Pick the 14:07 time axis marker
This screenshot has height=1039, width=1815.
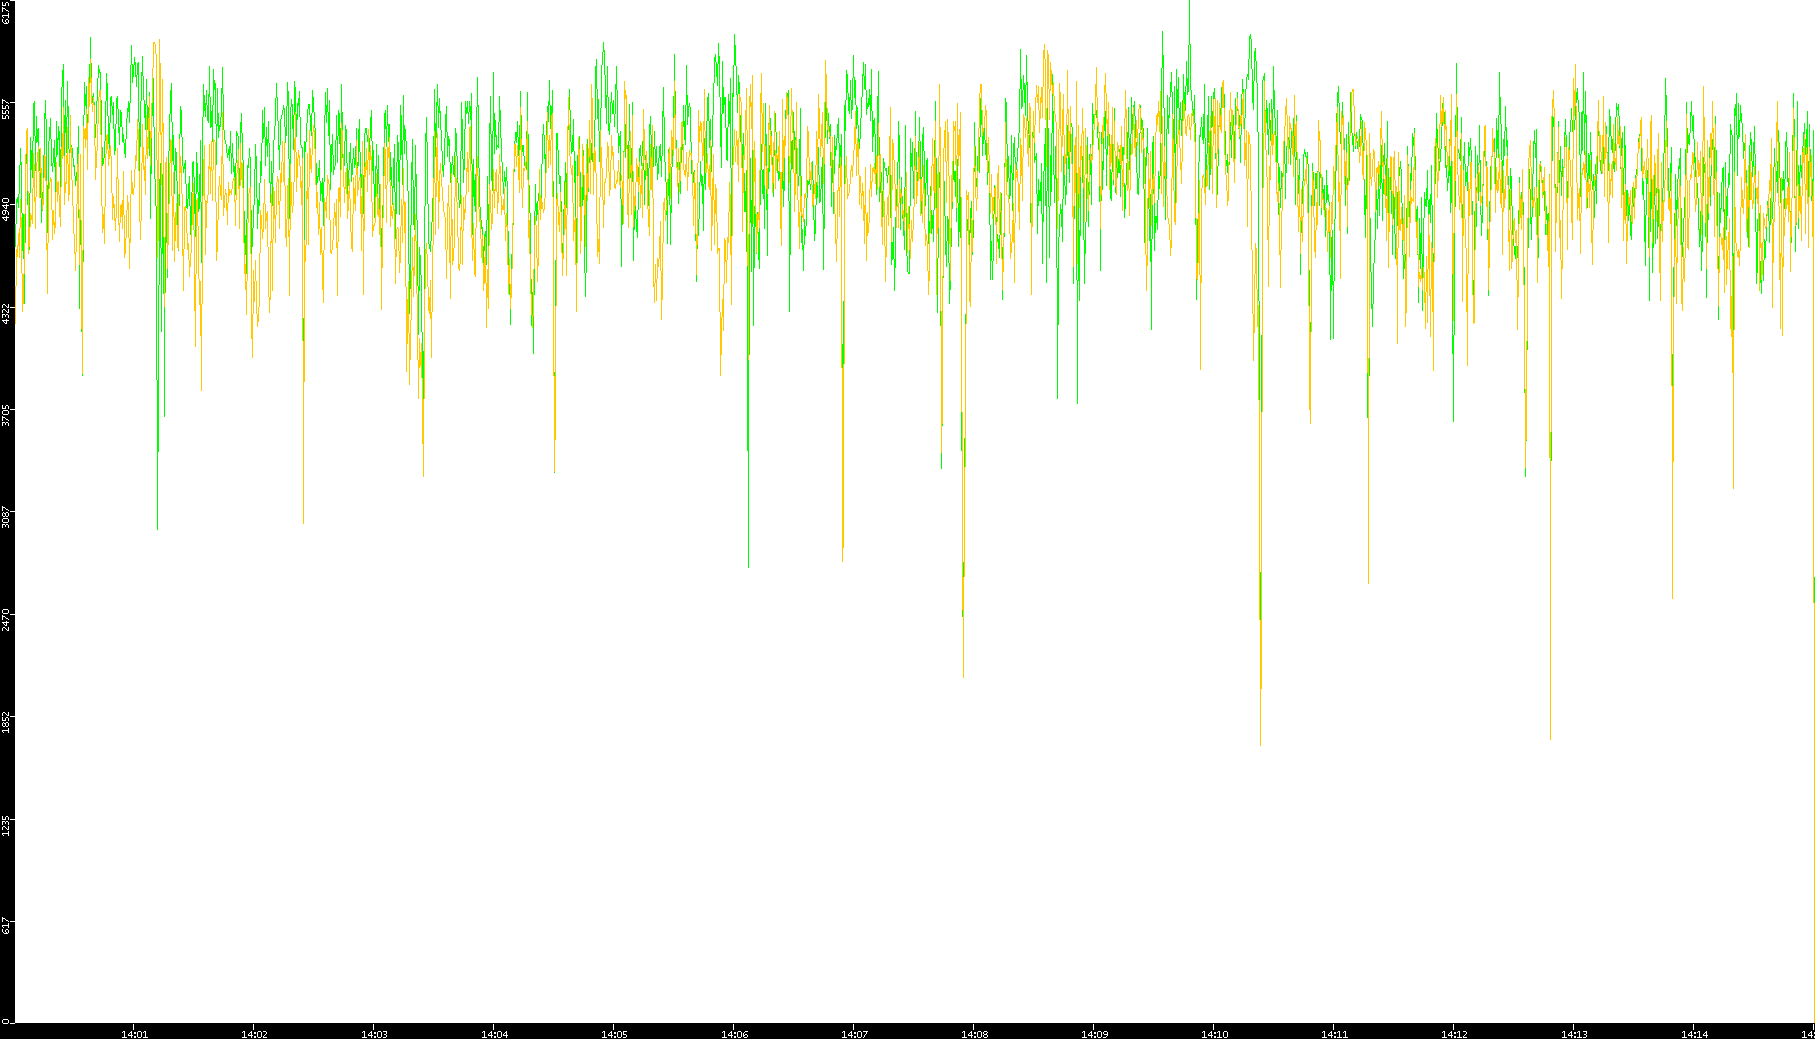[854, 1033]
